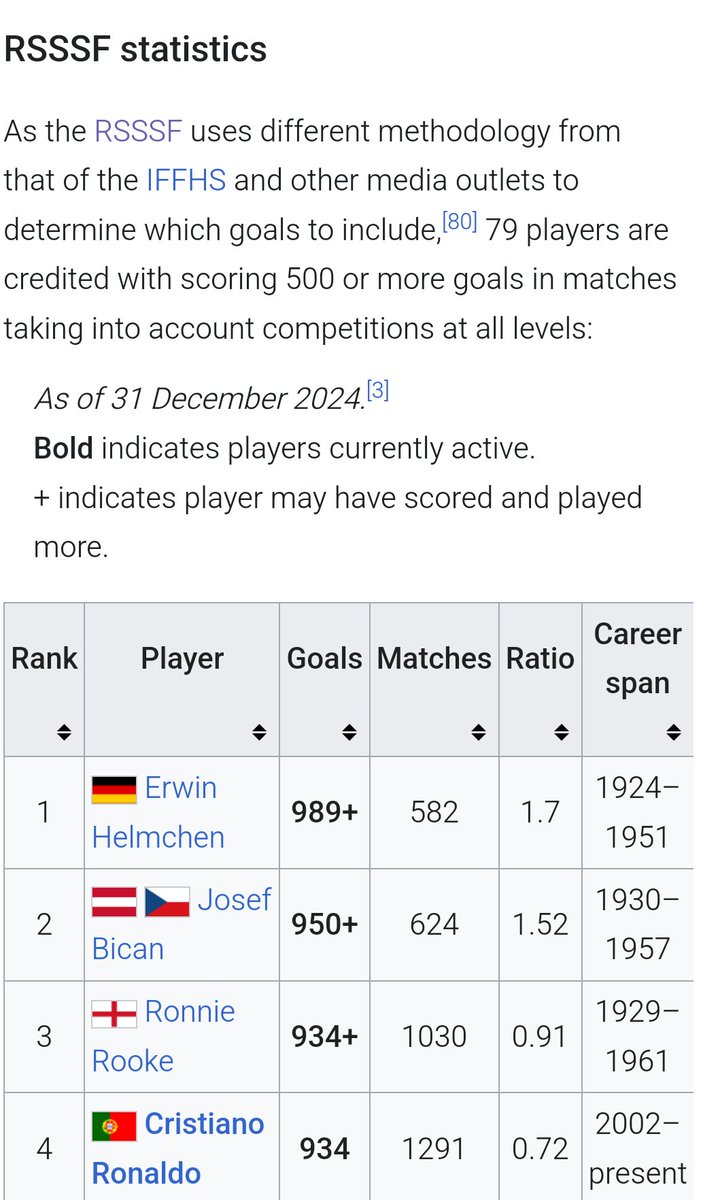Open Ronnie Rooke player page
Viewport: 701px width, 1200px height.
164,1036
